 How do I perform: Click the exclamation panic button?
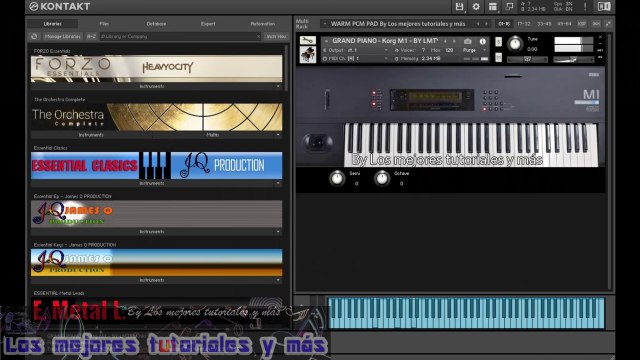[585, 7]
